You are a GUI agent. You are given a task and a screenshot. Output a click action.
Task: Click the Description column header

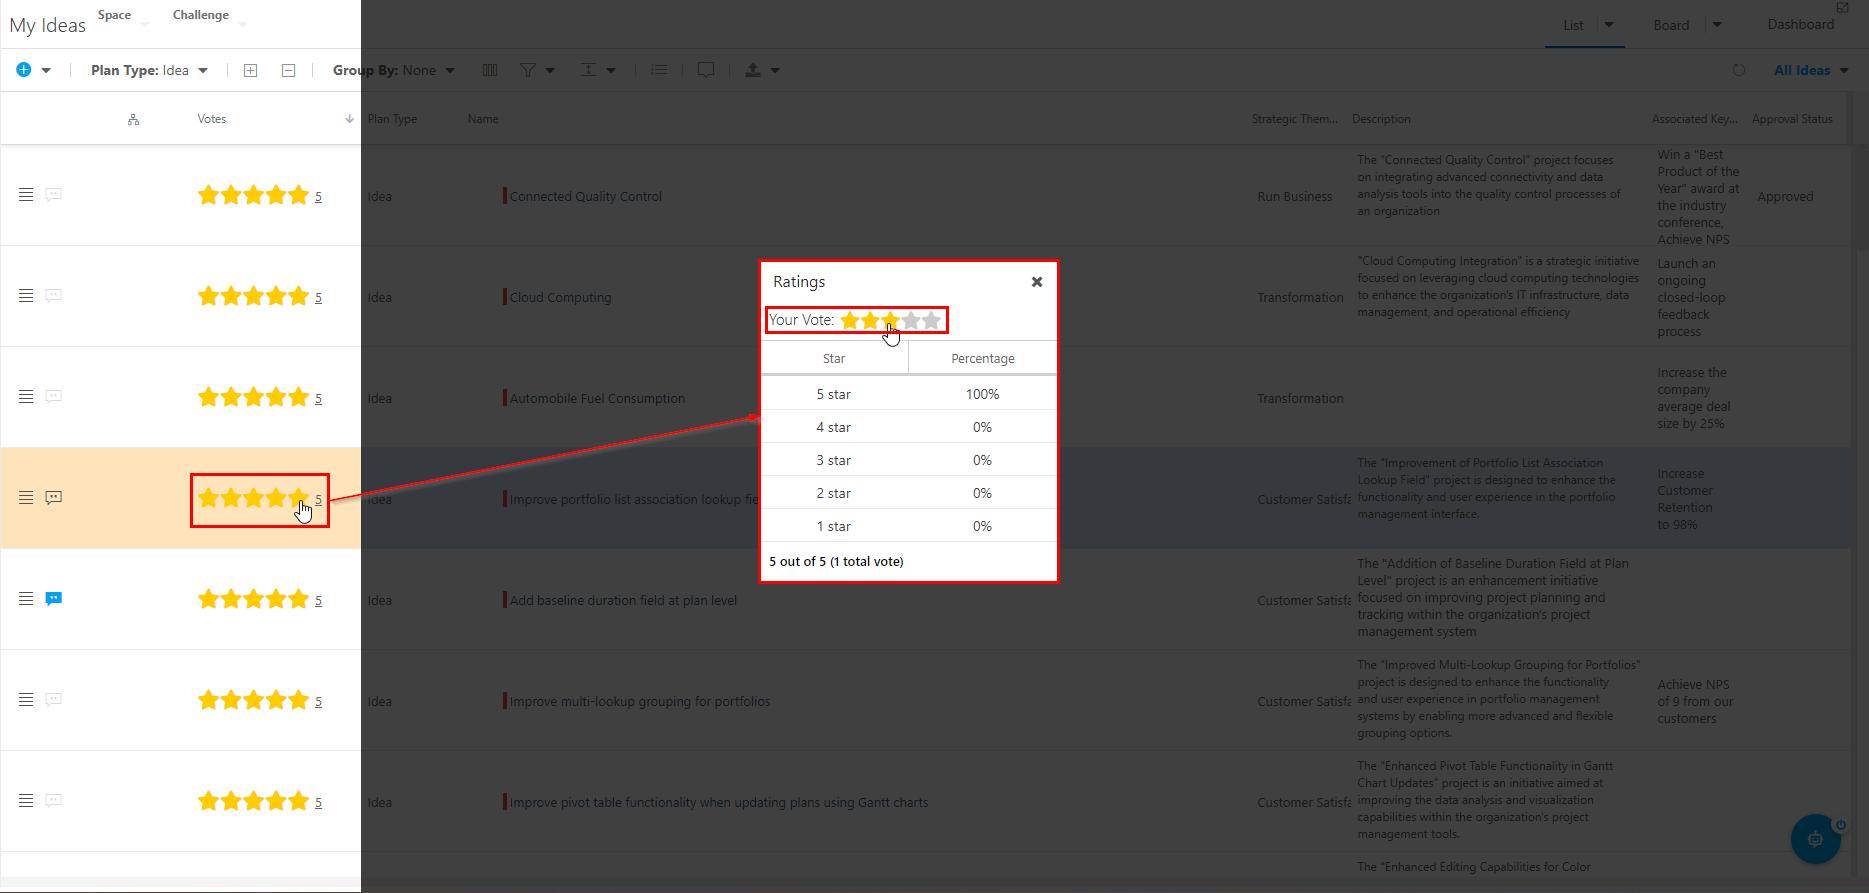coord(1381,119)
